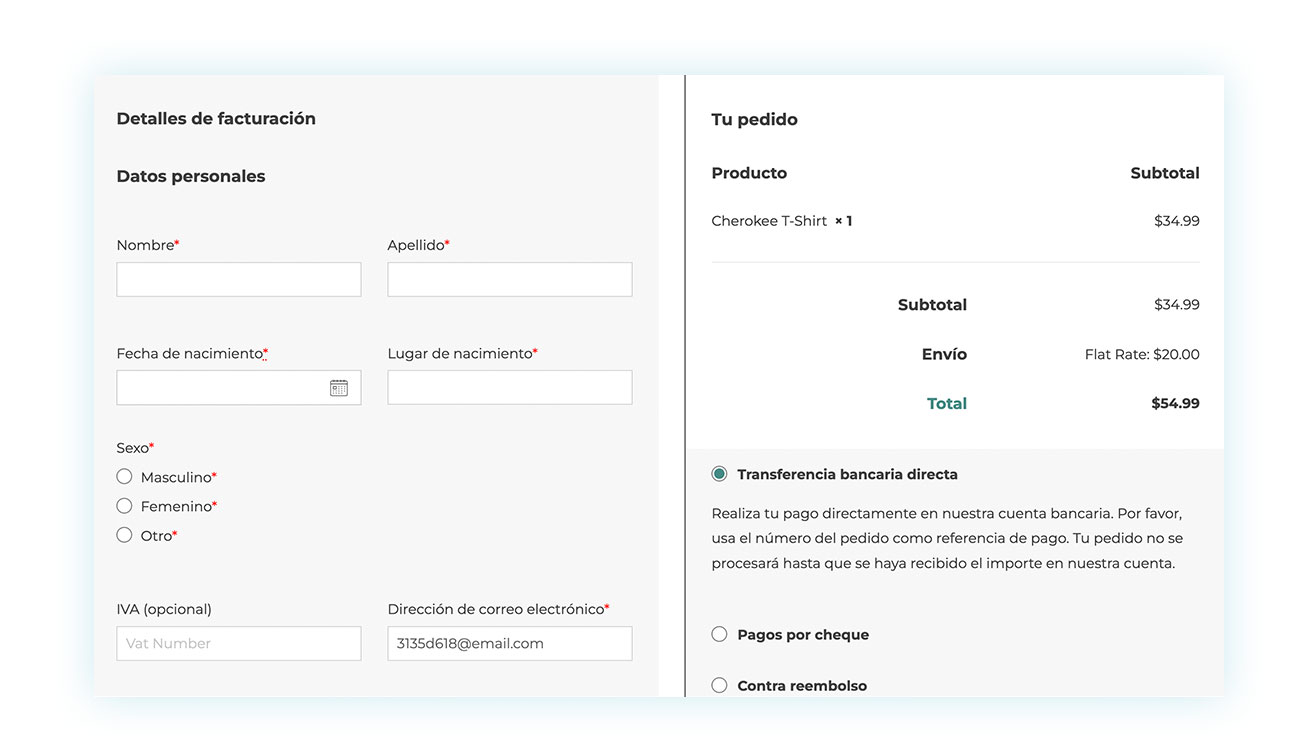Image resolution: width=1300 pixels, height=741 pixels.
Task: Select the Masculino radio button
Action: pos(124,476)
